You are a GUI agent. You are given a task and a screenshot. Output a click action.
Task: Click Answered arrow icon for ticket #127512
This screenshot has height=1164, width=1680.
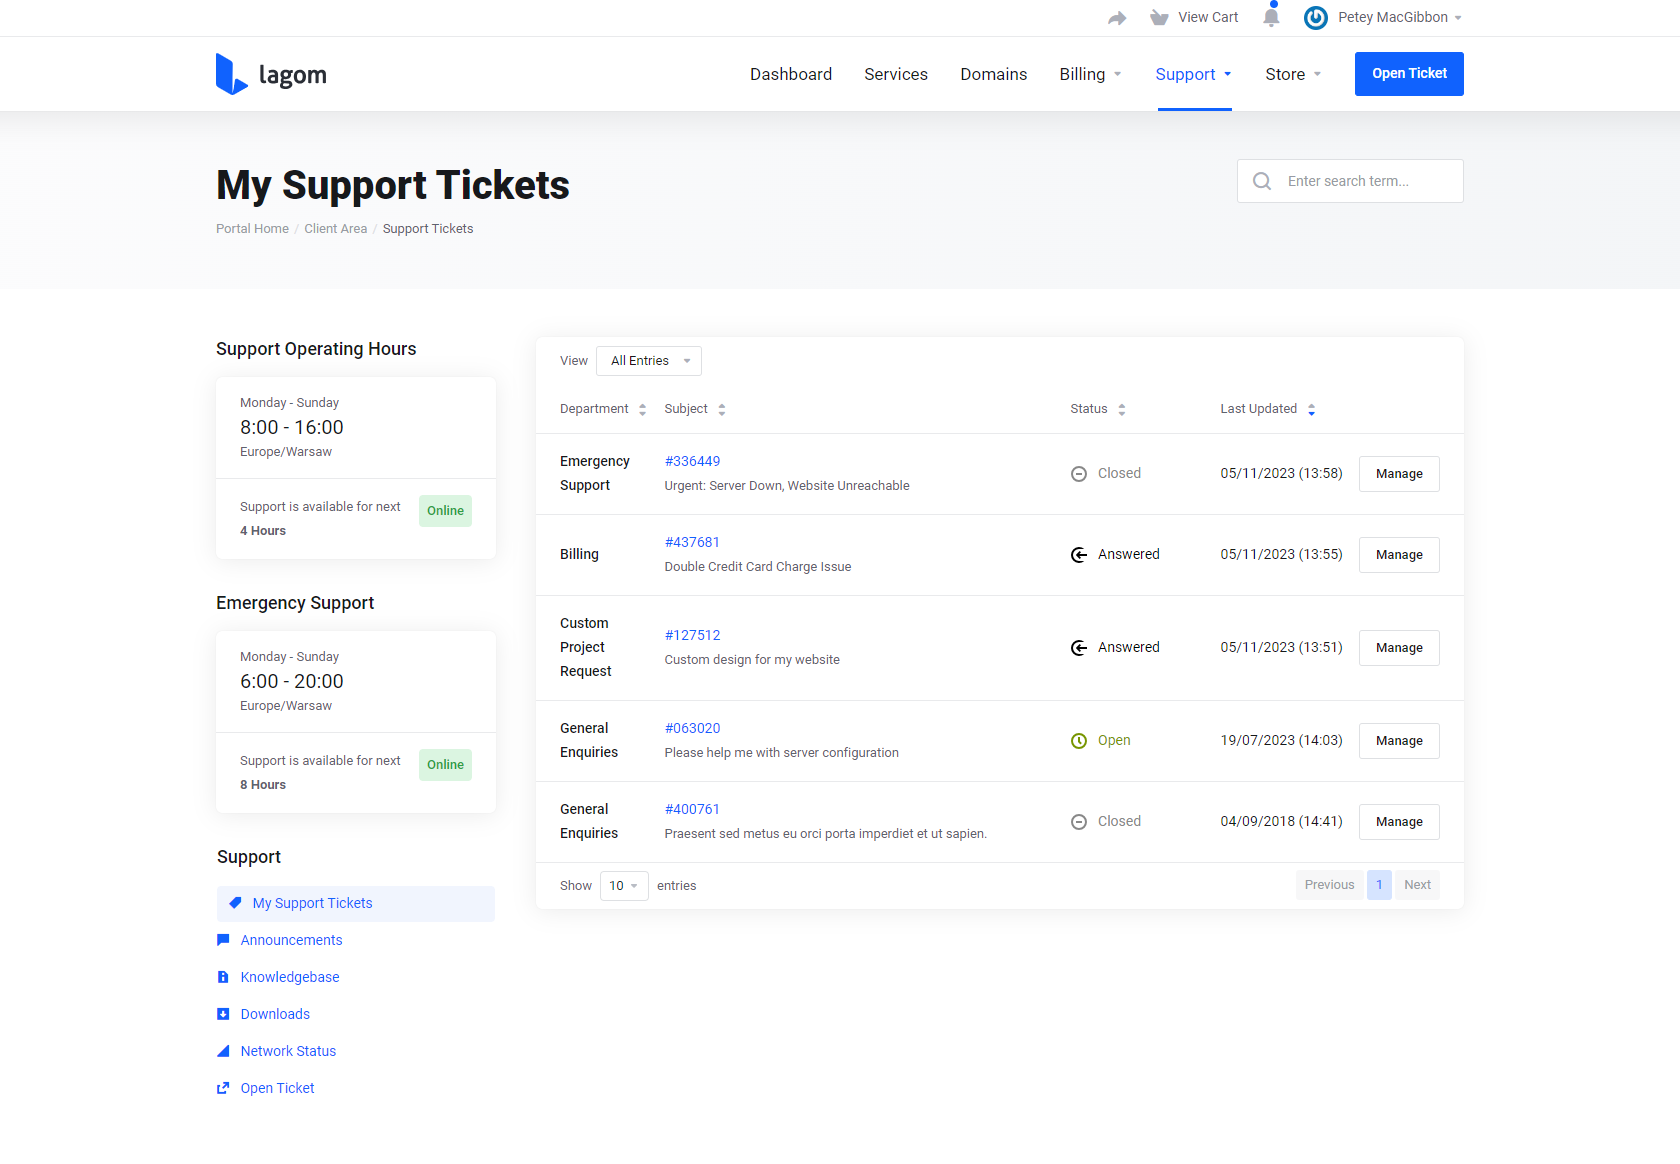(x=1079, y=648)
